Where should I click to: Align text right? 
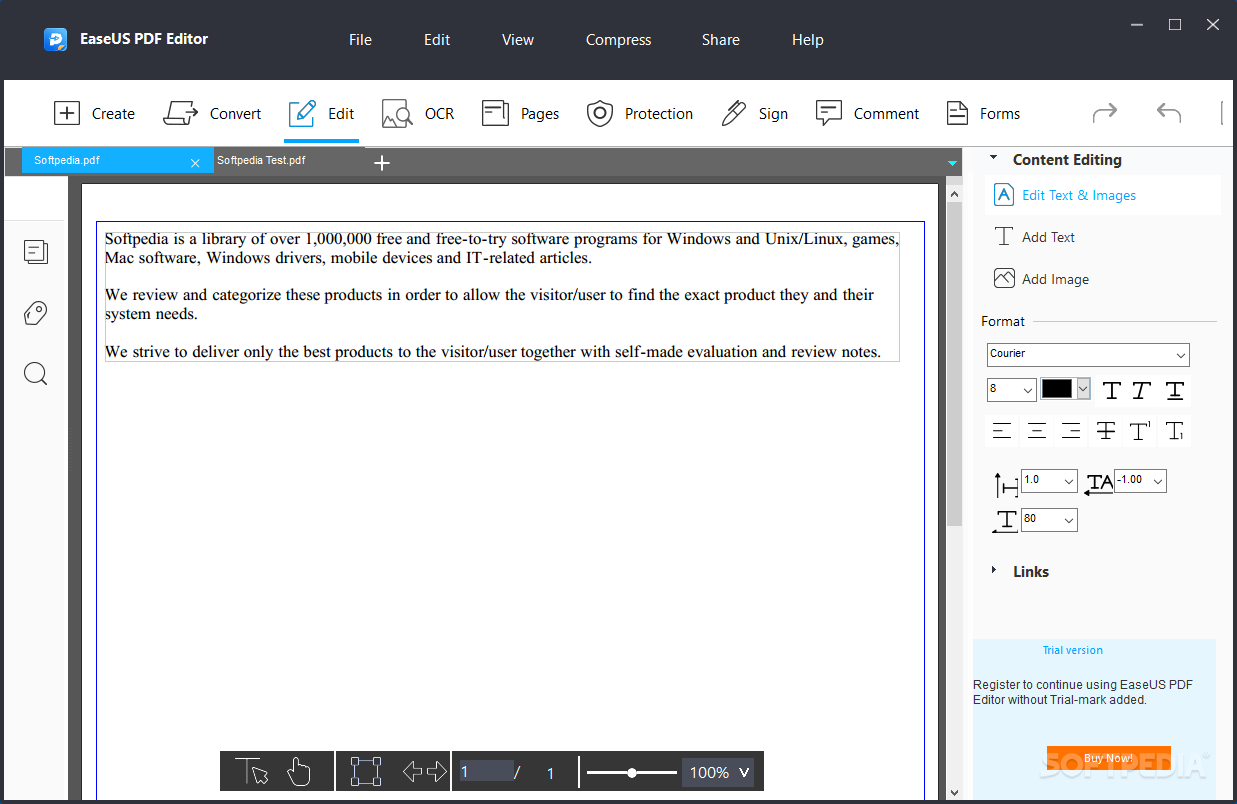(1071, 431)
